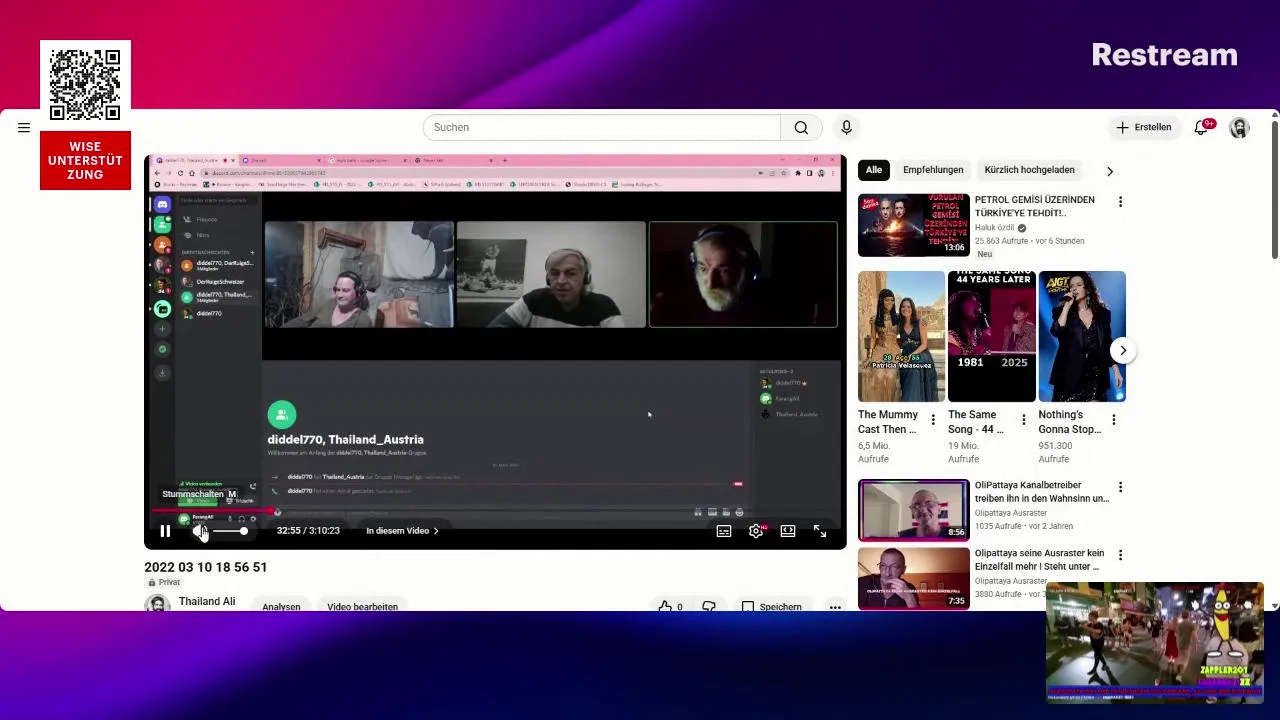Start voice search with the microphone icon
This screenshot has height=720, width=1280.
[846, 127]
